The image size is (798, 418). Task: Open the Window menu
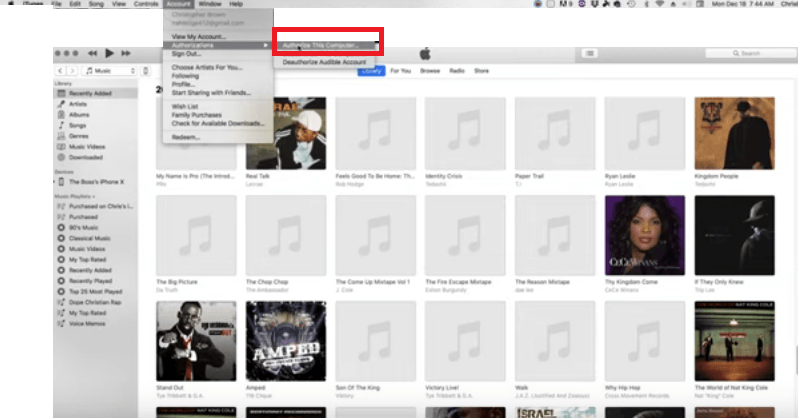pyautogui.click(x=210, y=4)
